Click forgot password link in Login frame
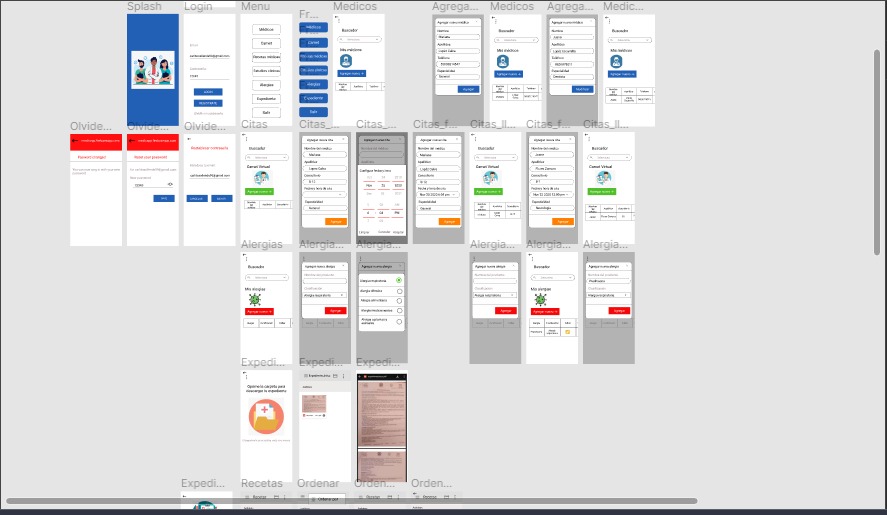 (x=208, y=113)
